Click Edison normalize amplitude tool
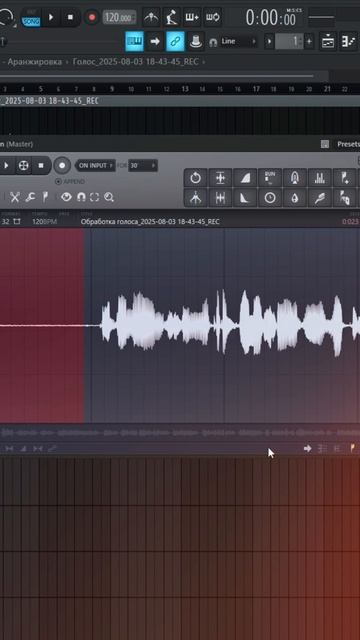360x640 pixels. pyautogui.click(x=220, y=178)
